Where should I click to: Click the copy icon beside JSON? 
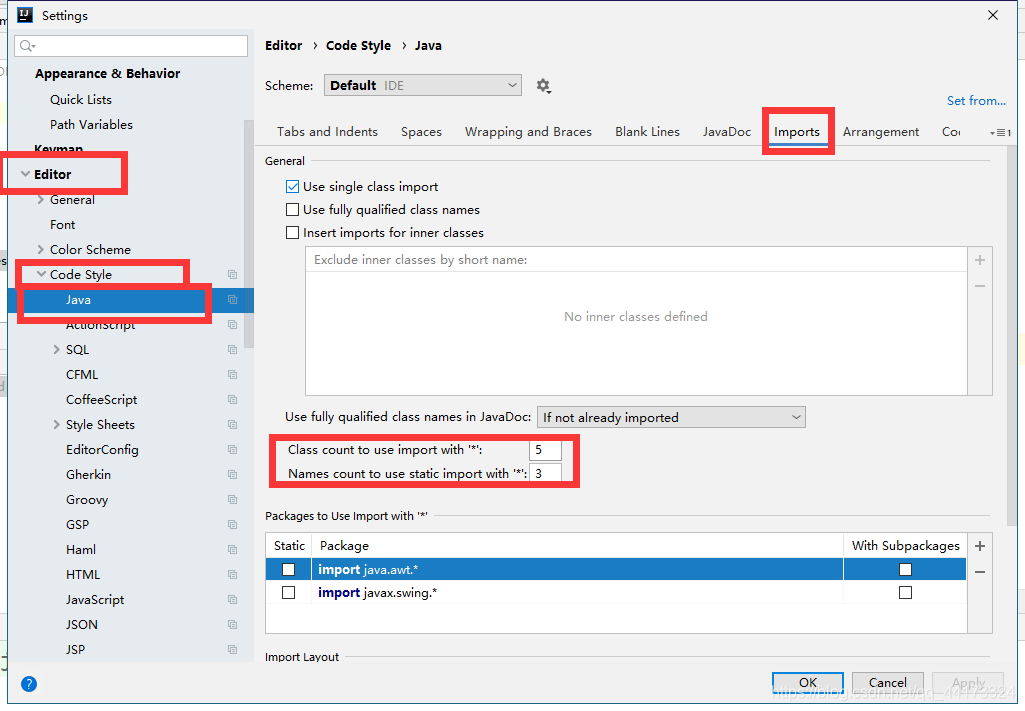(x=232, y=625)
